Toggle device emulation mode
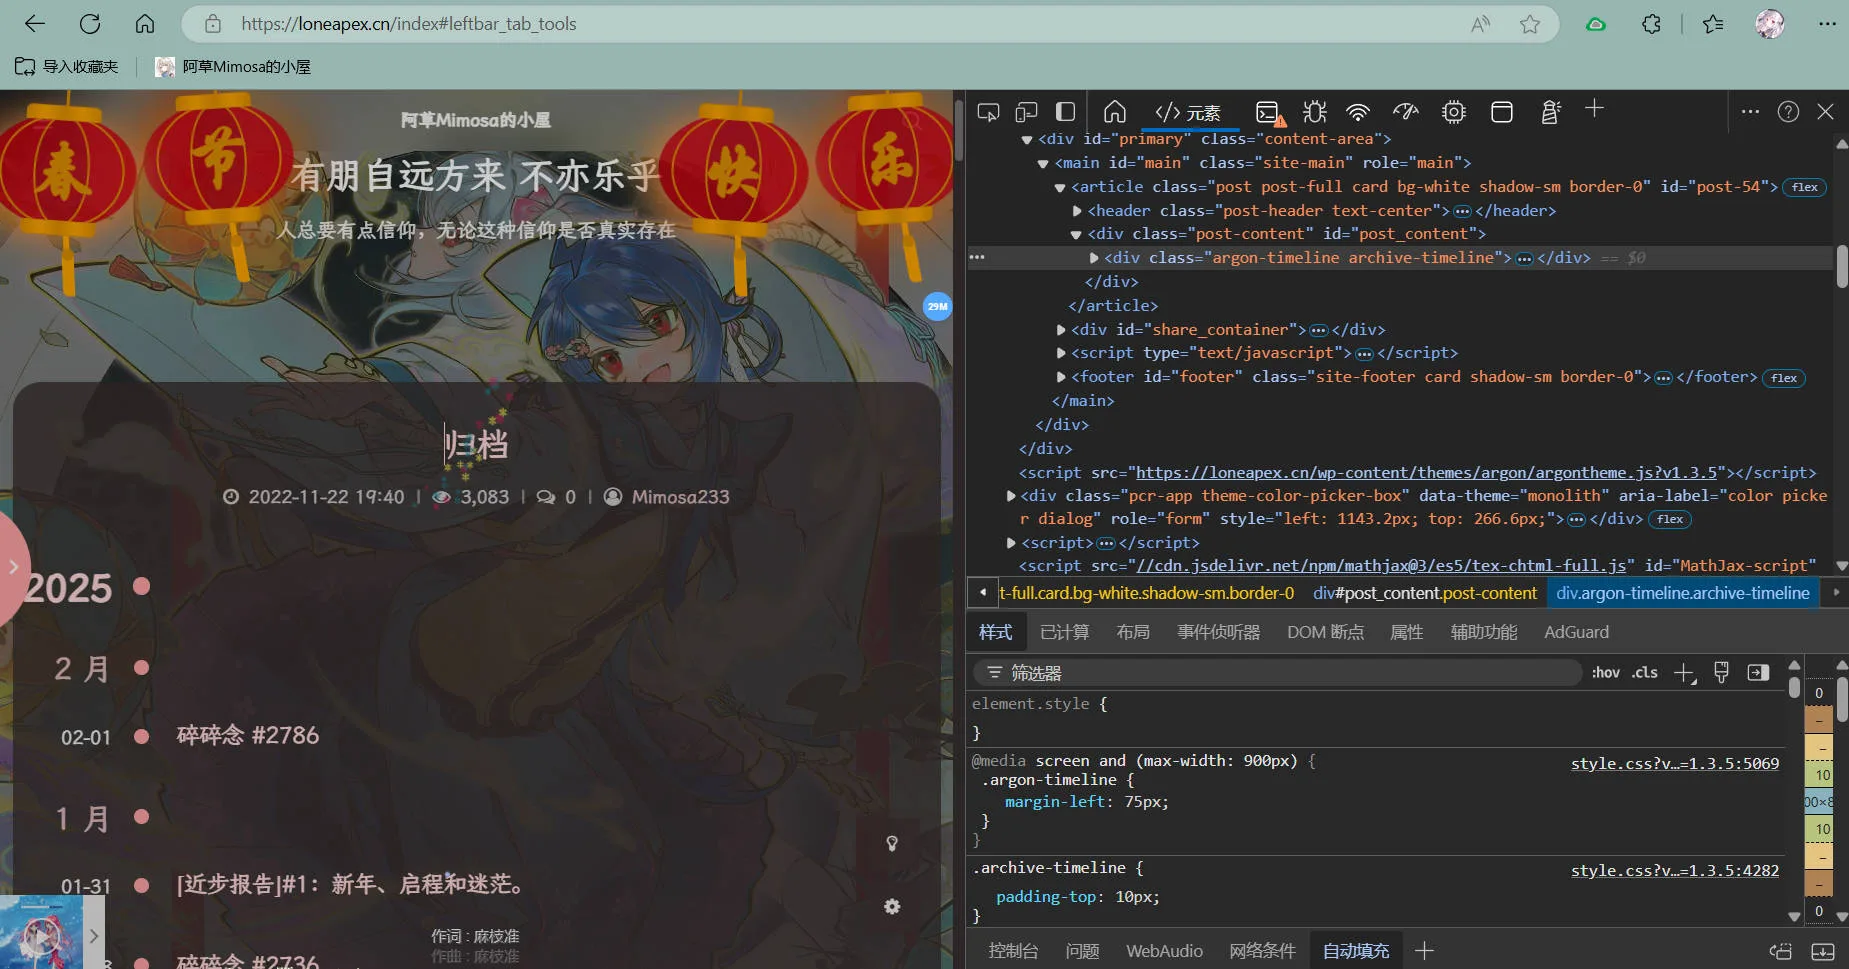This screenshot has height=969, width=1849. click(x=1026, y=112)
